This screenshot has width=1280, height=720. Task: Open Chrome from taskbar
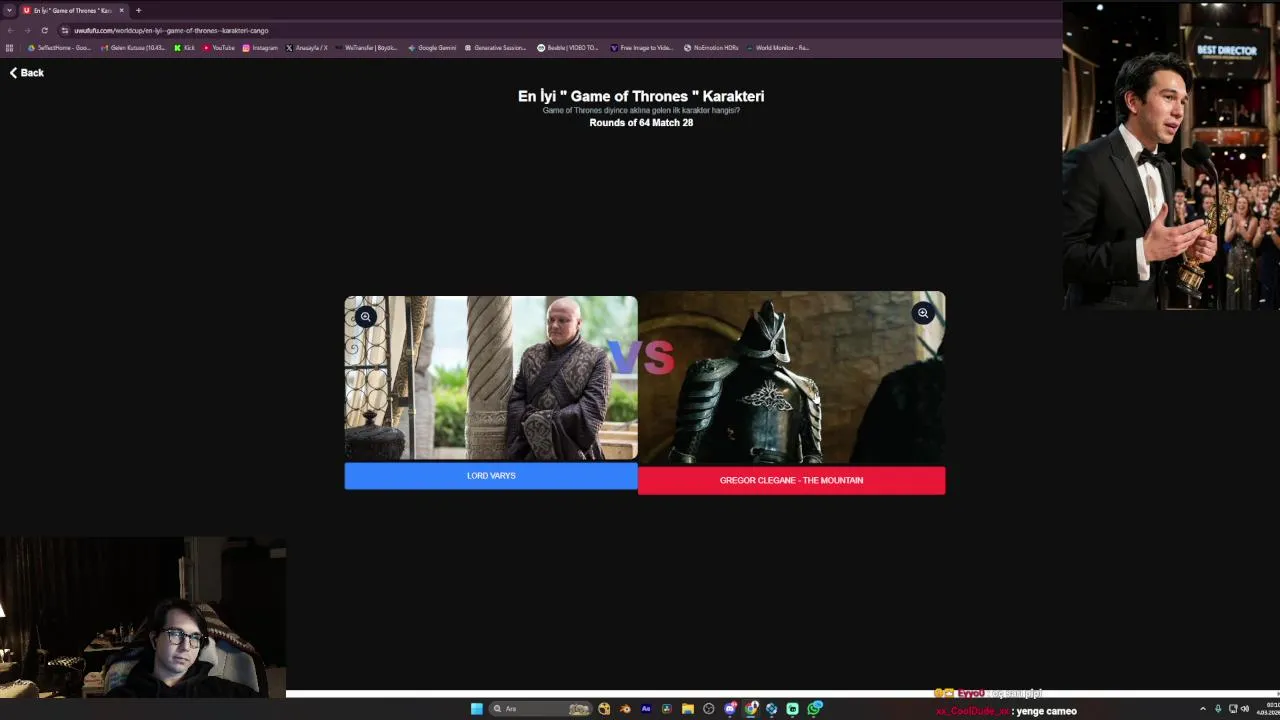(x=751, y=709)
